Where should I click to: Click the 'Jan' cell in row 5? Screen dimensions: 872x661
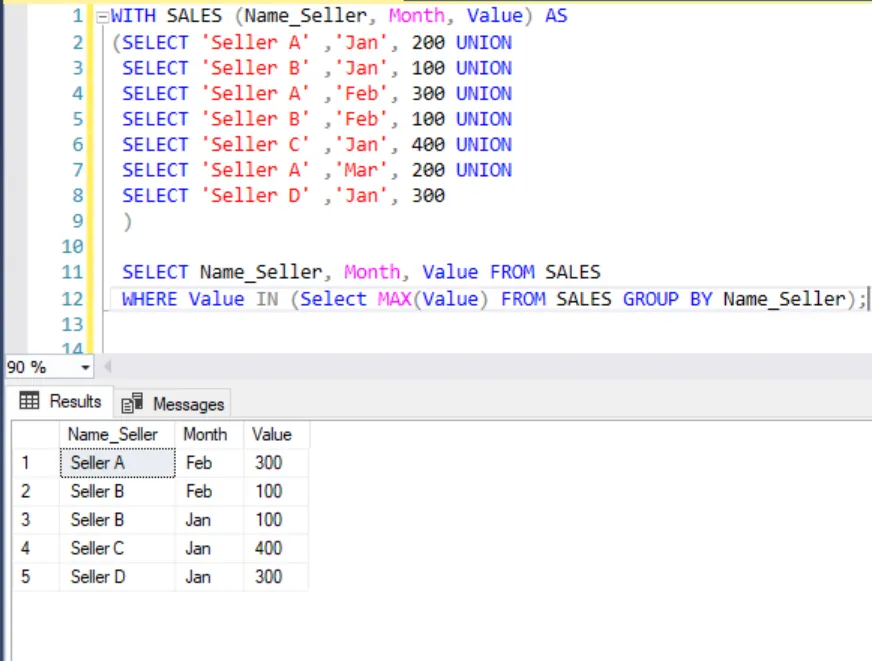209,576
